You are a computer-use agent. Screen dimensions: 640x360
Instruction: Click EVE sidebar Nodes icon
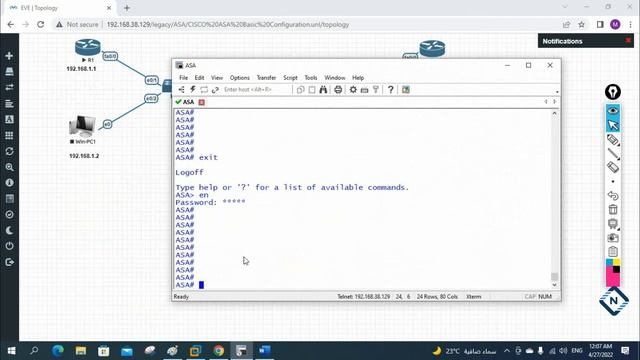[9, 71]
